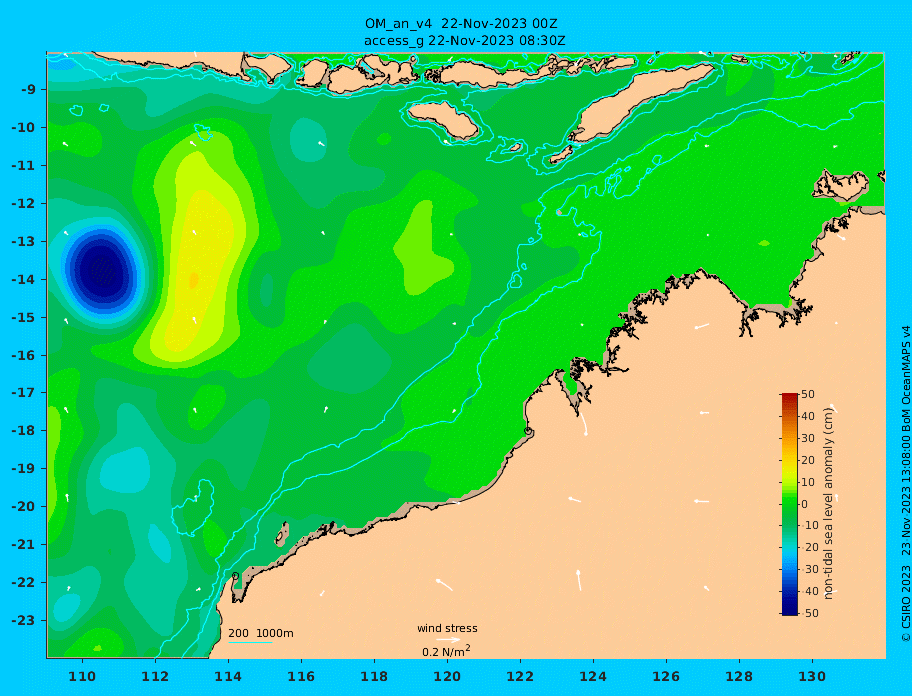Click the longitude axis label 122
912x696 pixels.
521,677
